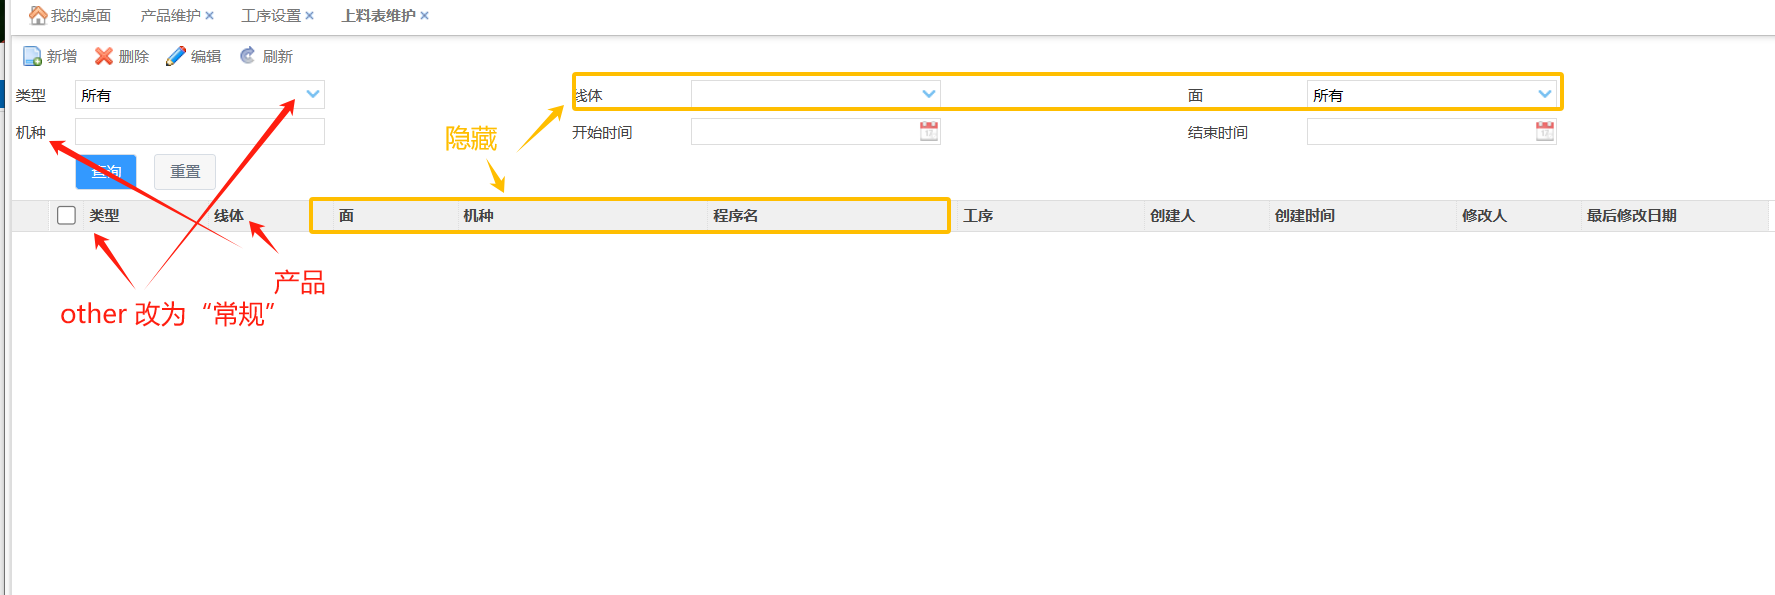Click the 刷新 refresh icon
This screenshot has height=595, width=1775.
[248, 56]
